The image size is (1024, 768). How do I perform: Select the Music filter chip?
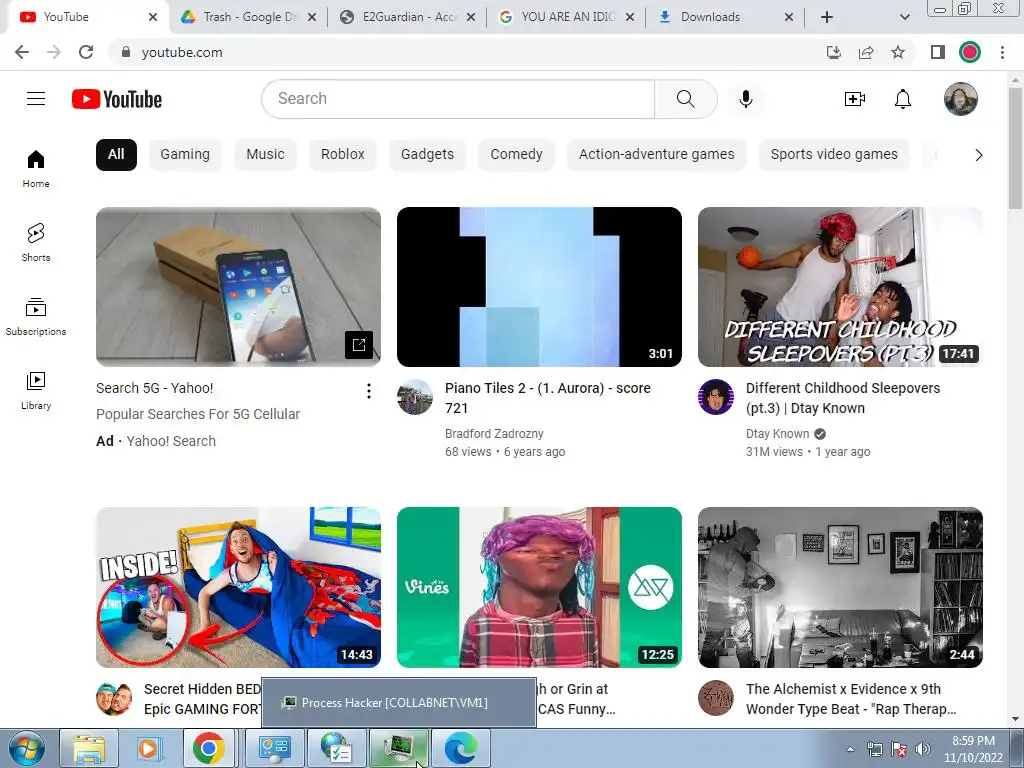point(265,155)
